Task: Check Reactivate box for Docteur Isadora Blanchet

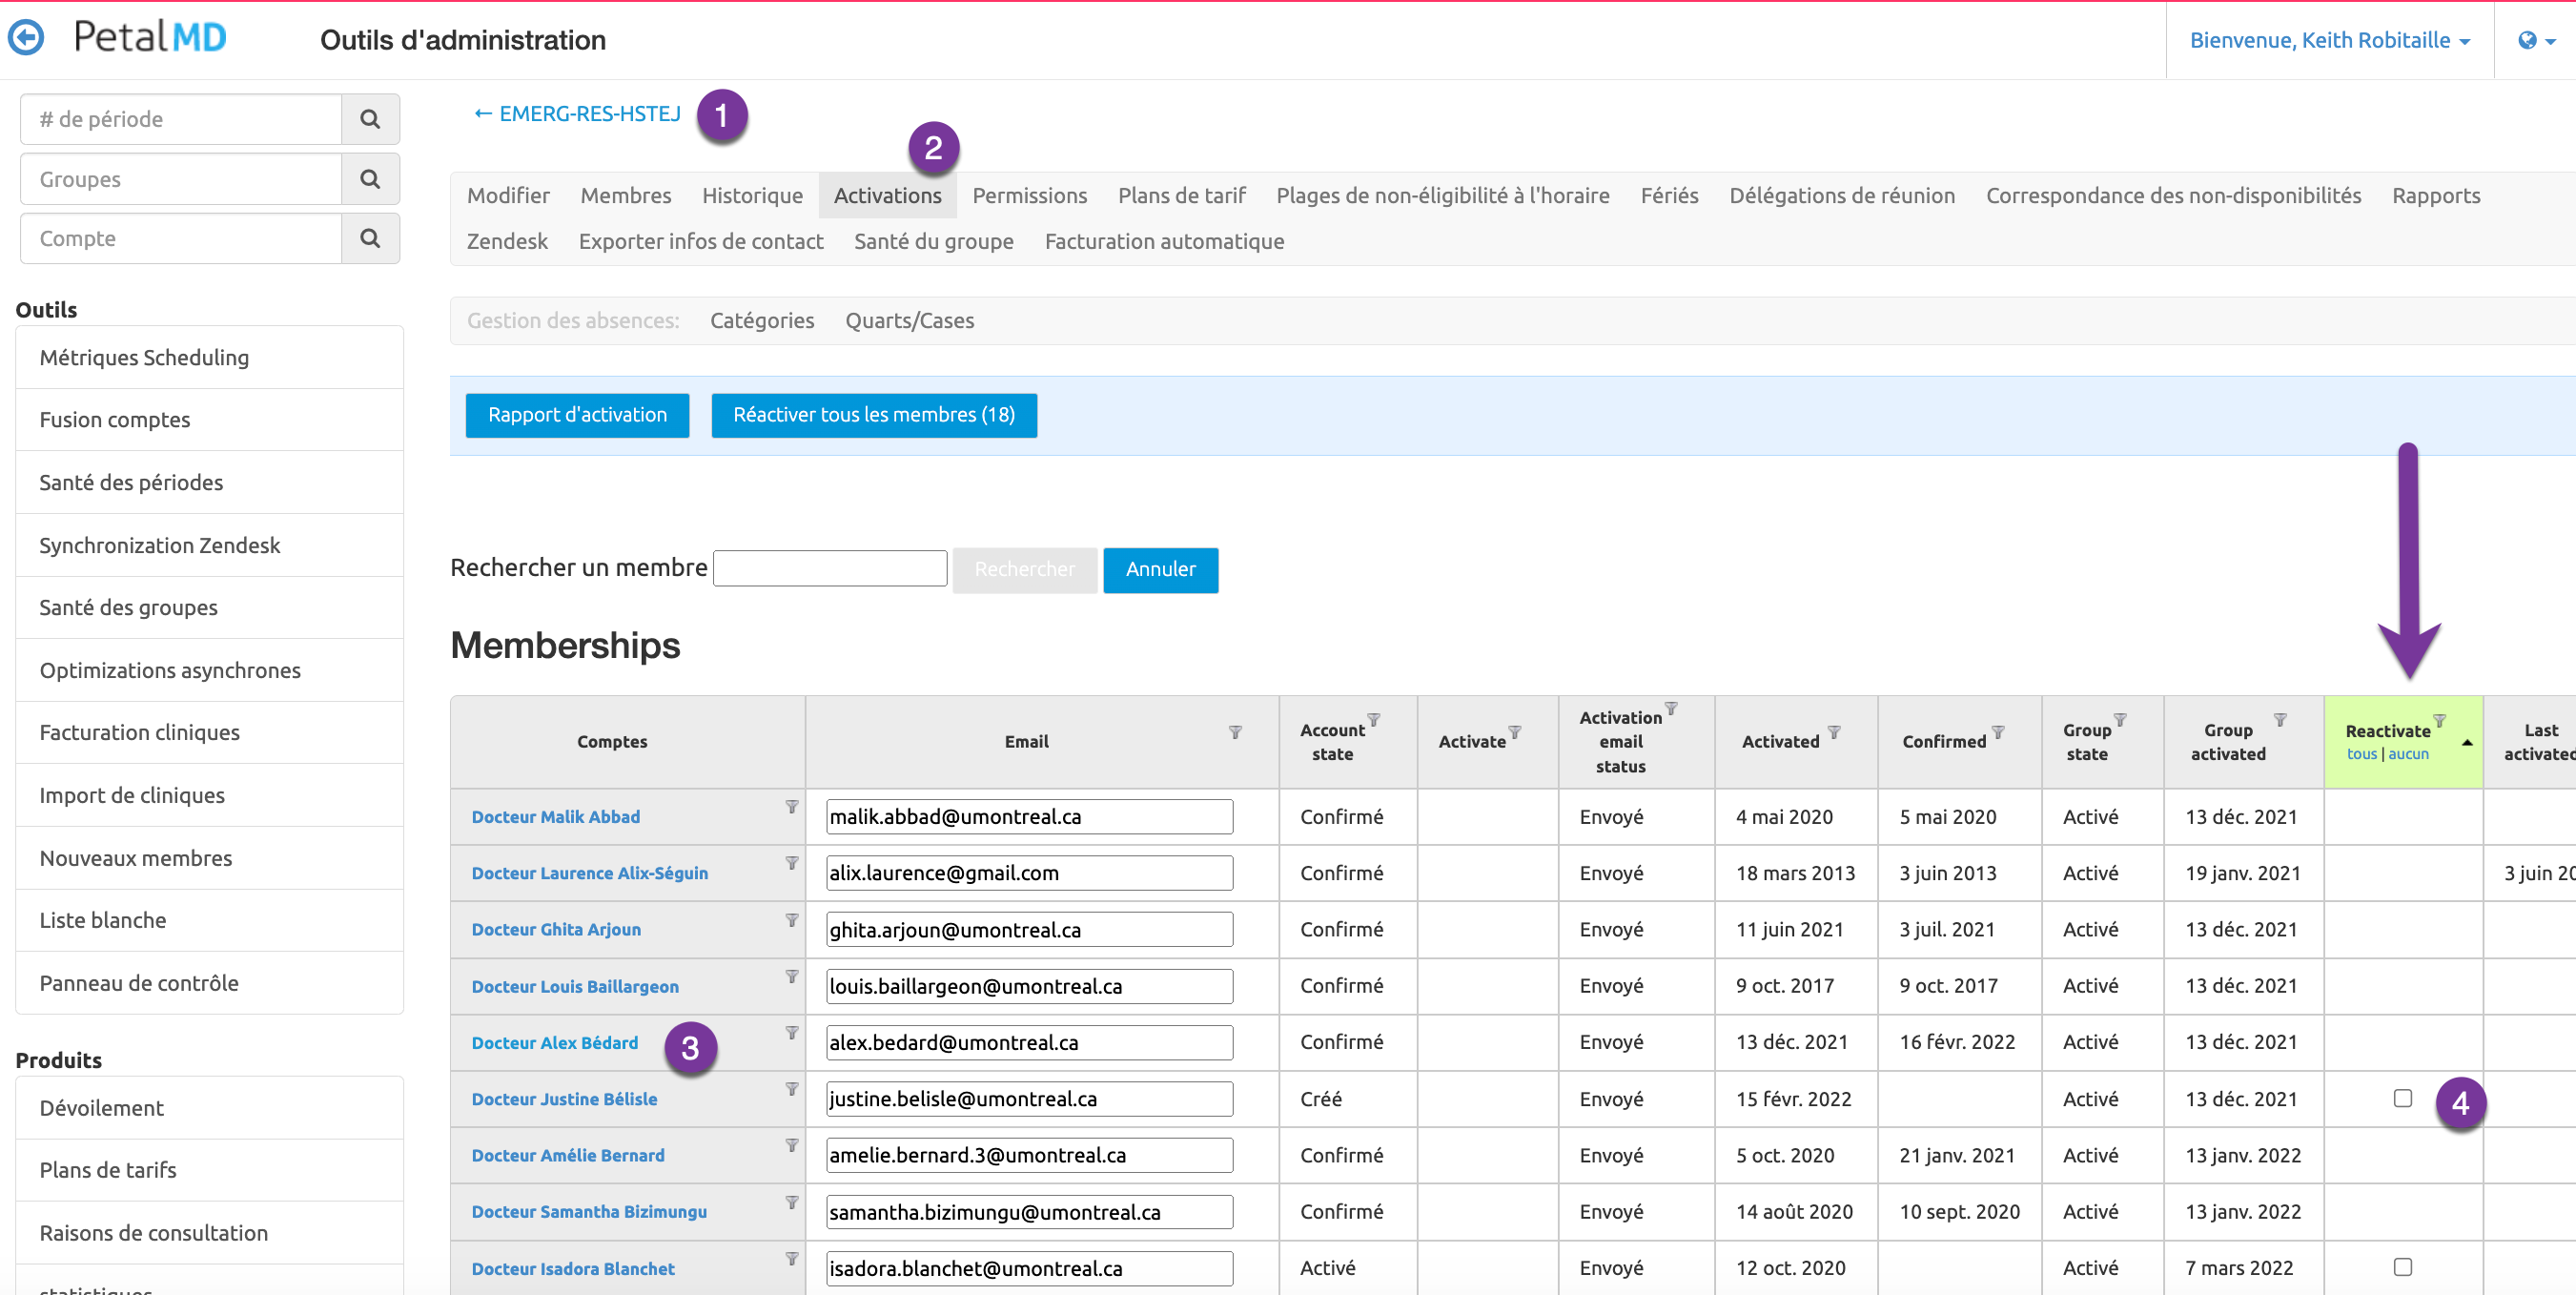Action: 2402,1267
